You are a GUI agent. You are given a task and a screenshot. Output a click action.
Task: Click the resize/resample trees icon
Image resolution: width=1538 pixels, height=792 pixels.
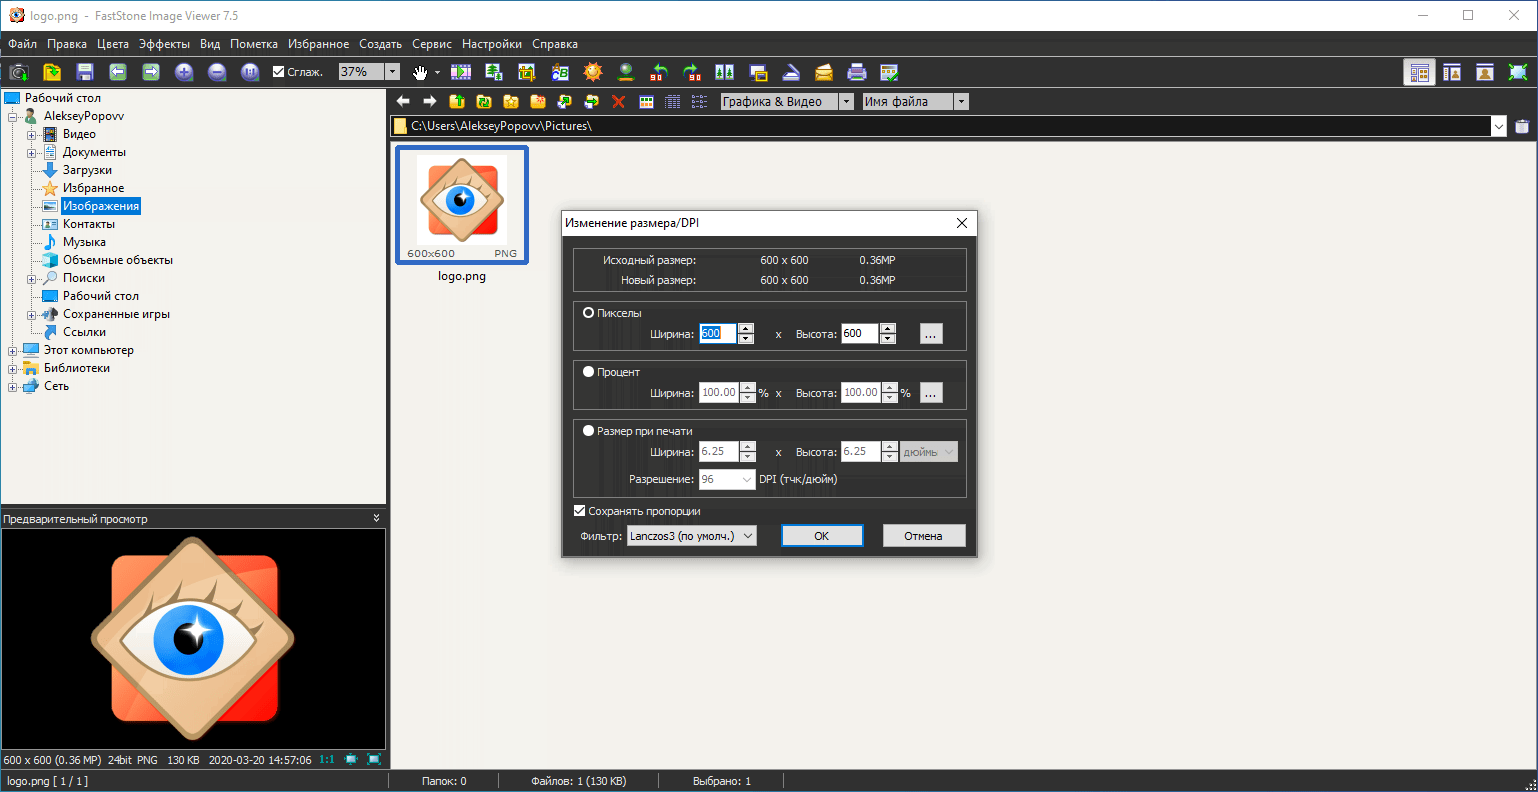[494, 72]
